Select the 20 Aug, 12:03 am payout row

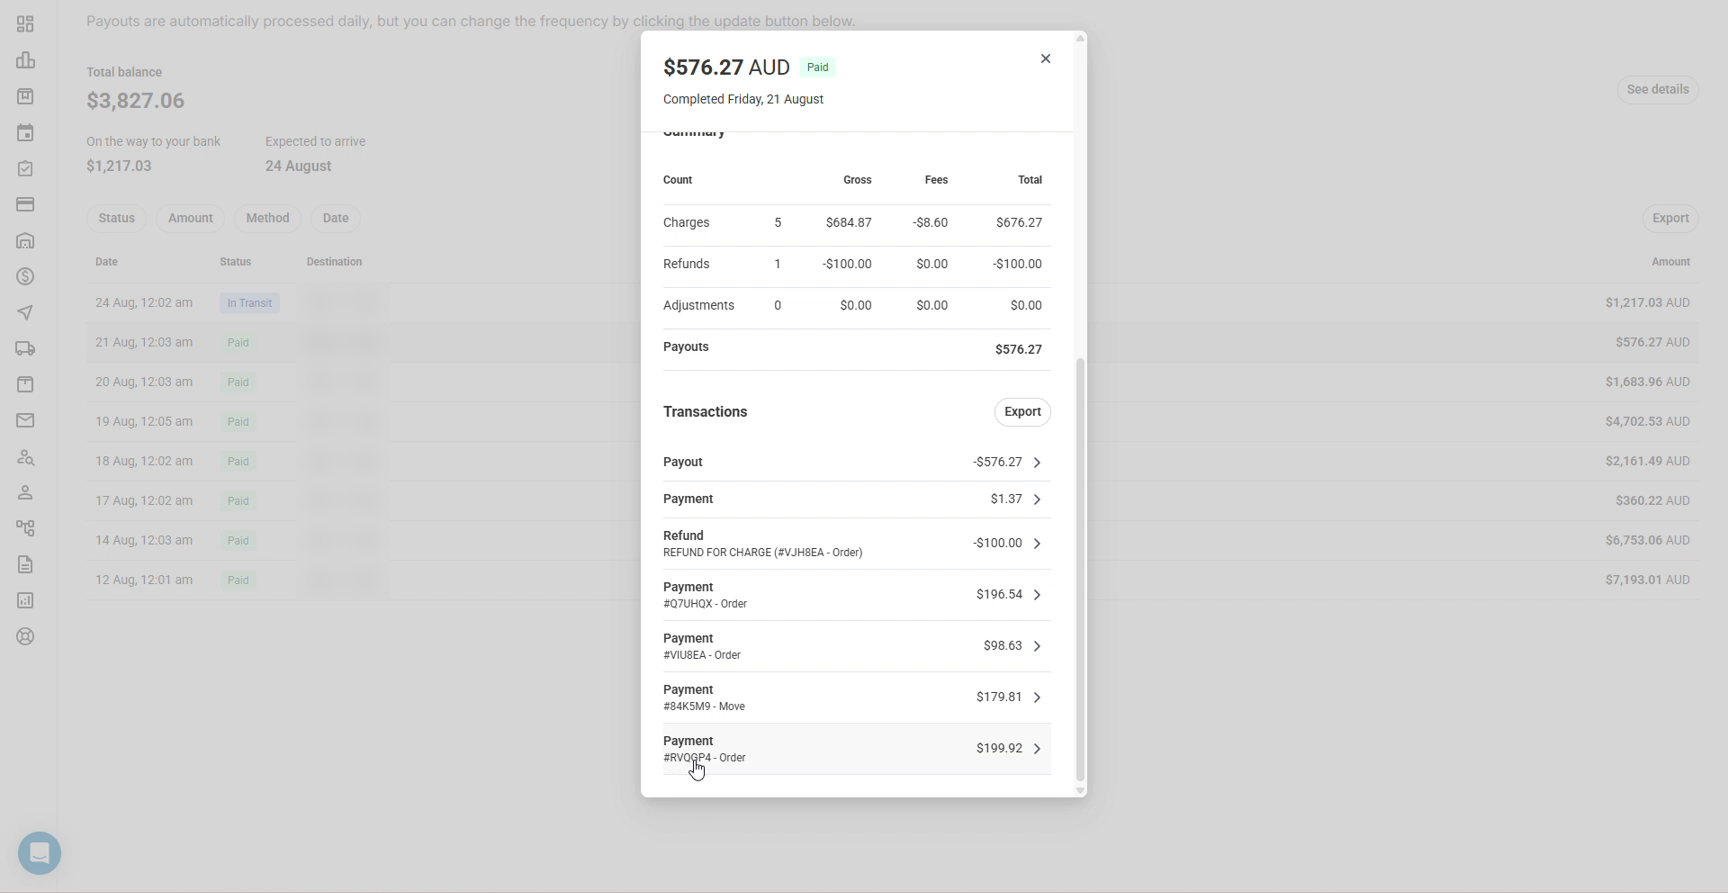[893, 382]
